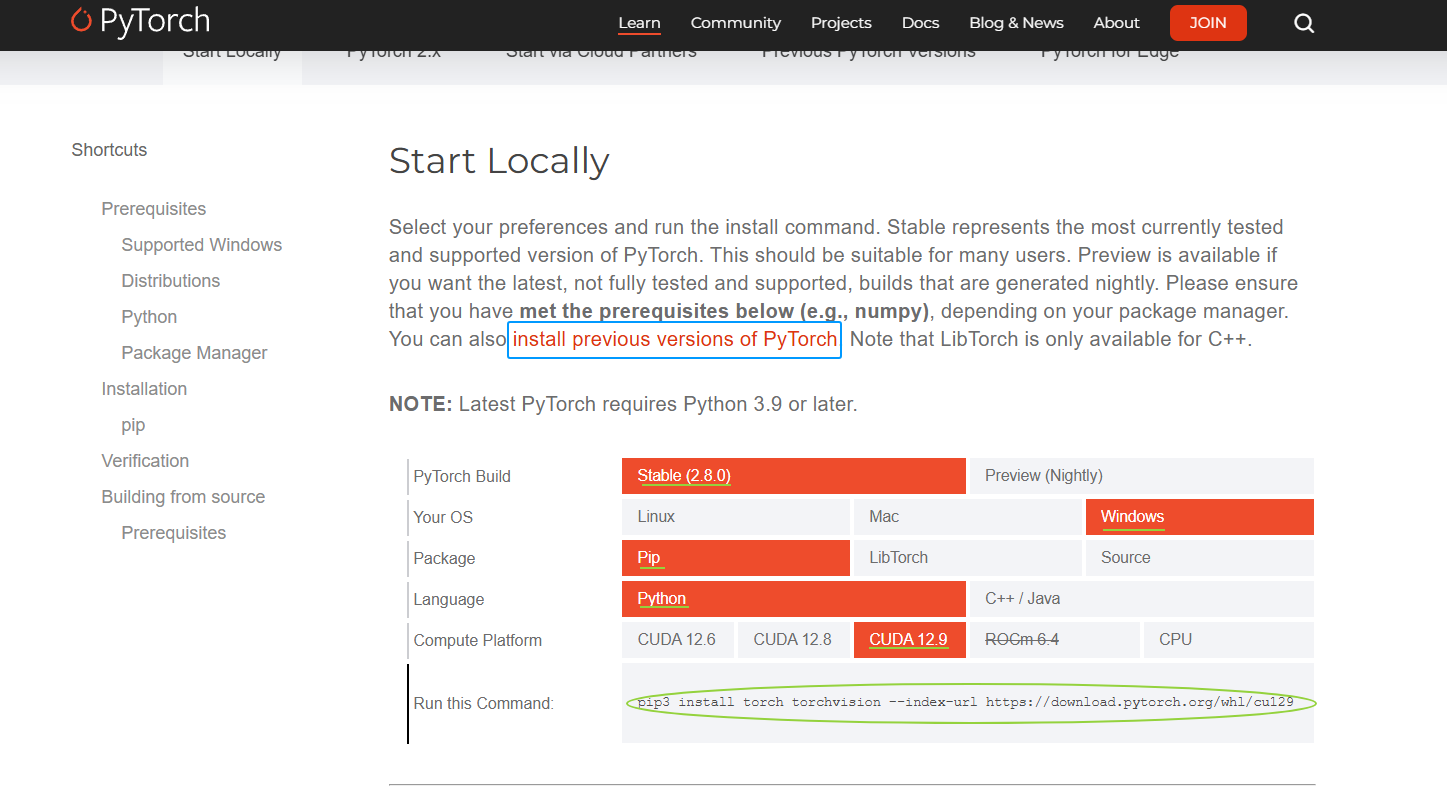Open the About menu

[x=1116, y=23]
